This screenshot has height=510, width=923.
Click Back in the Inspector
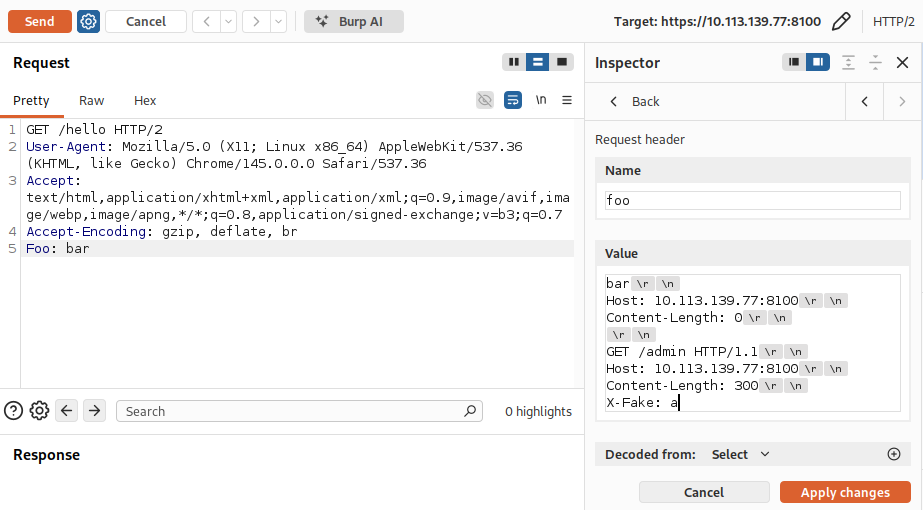click(x=635, y=102)
